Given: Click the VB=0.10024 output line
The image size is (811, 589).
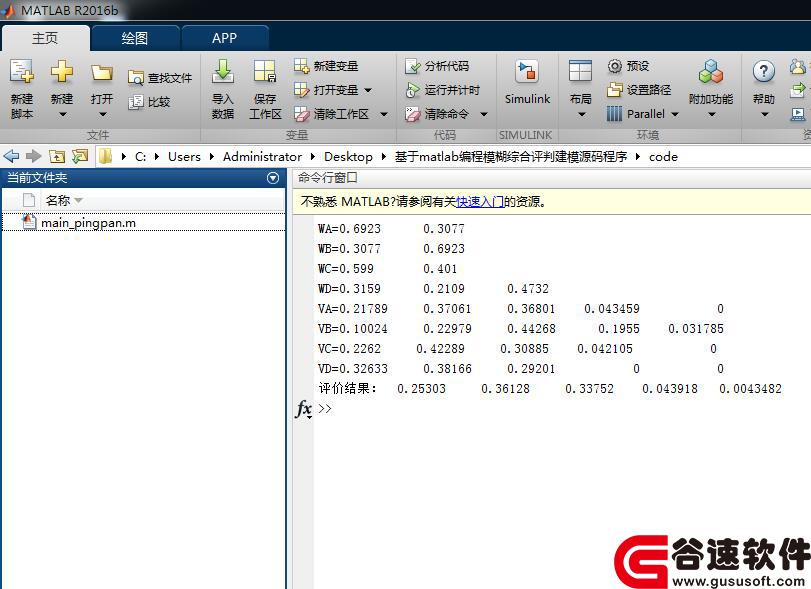Looking at the screenshot, I should point(521,328).
